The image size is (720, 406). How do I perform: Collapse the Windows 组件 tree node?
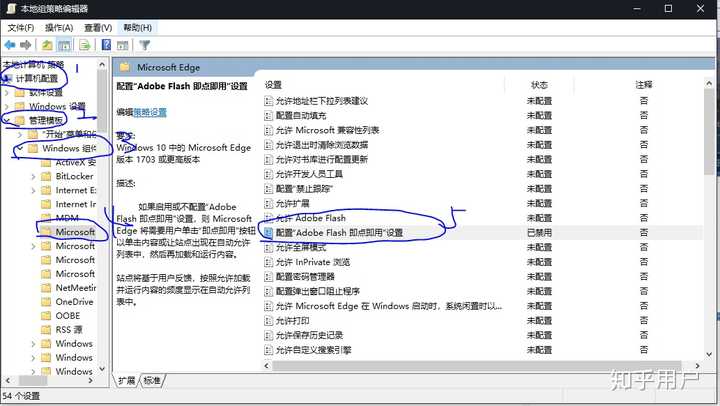click(20, 148)
